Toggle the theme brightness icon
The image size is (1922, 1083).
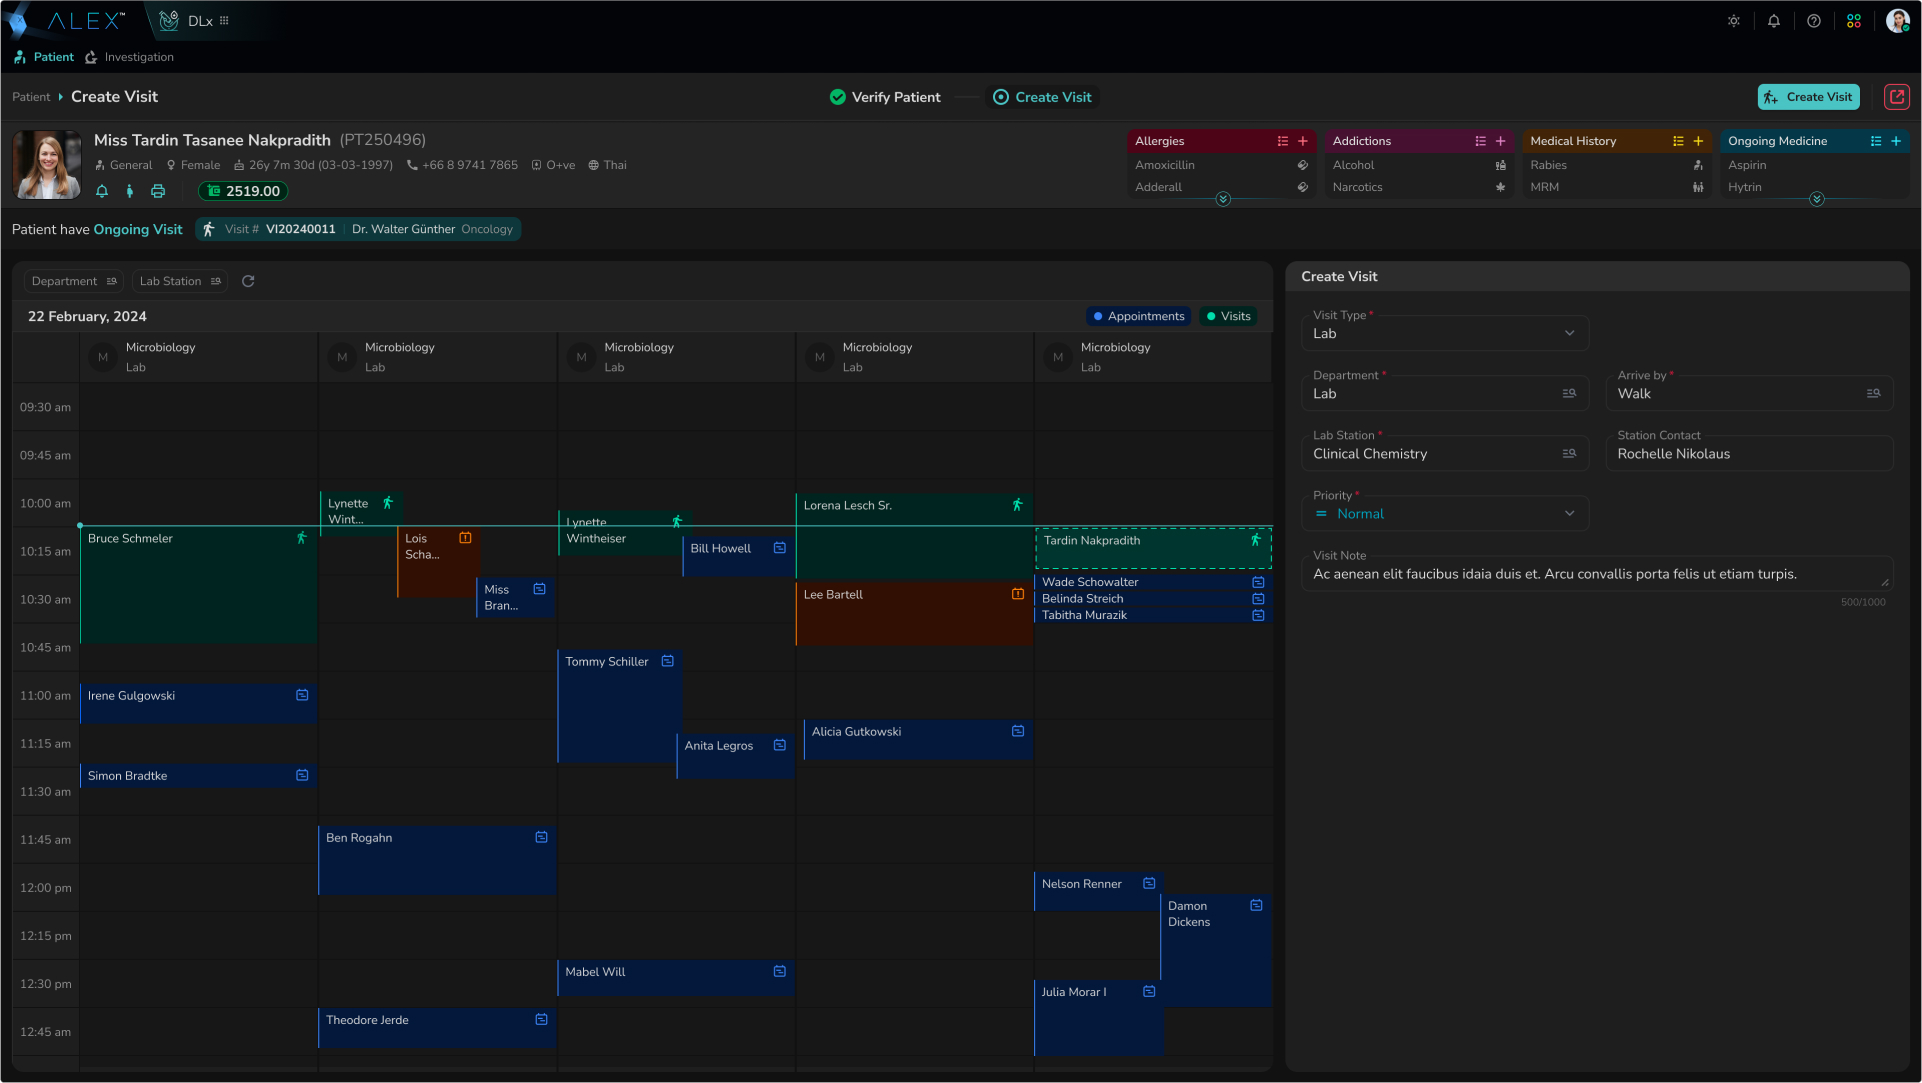point(1734,21)
